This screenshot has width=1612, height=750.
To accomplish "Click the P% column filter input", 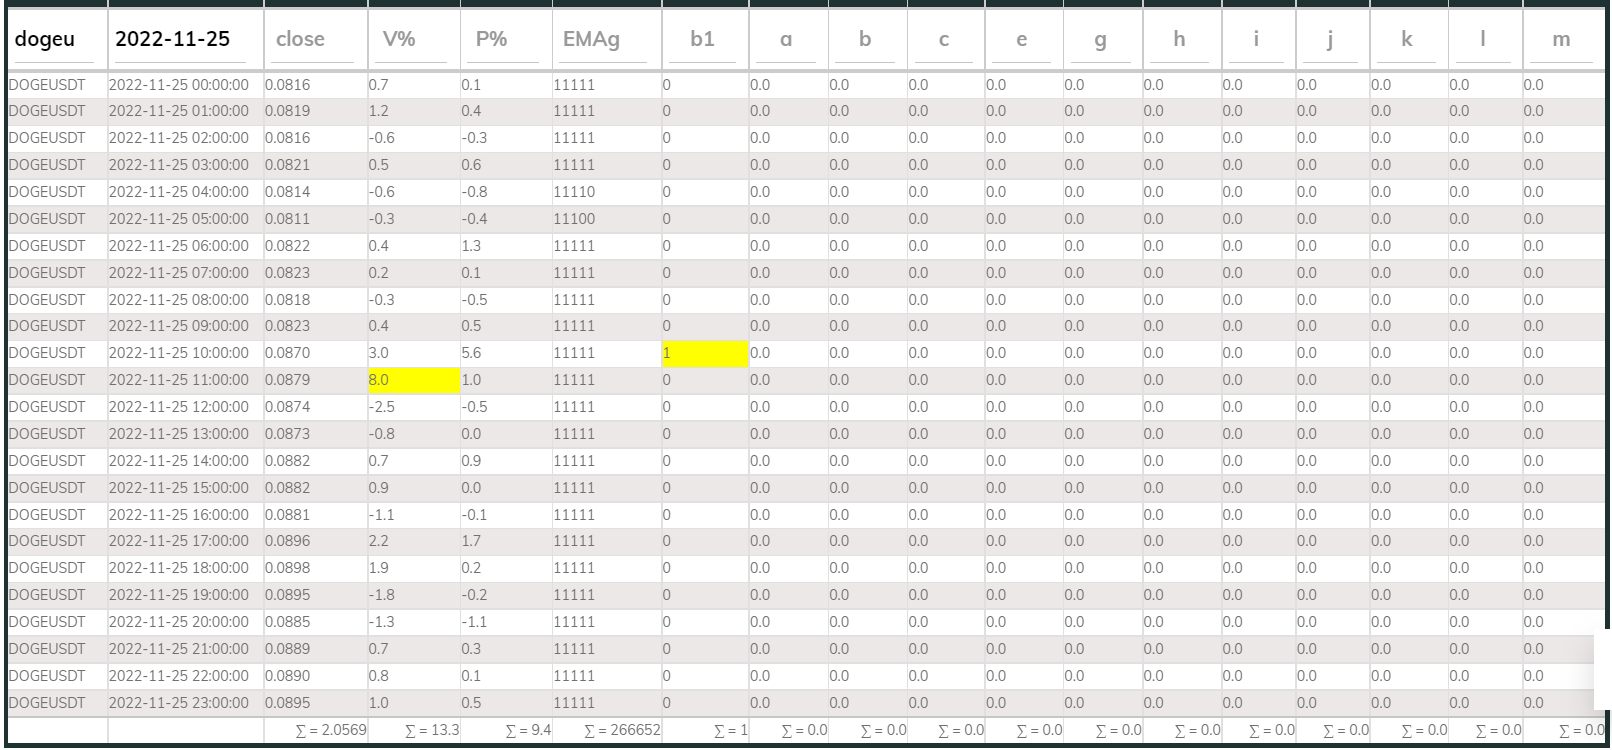I will point(505,40).
